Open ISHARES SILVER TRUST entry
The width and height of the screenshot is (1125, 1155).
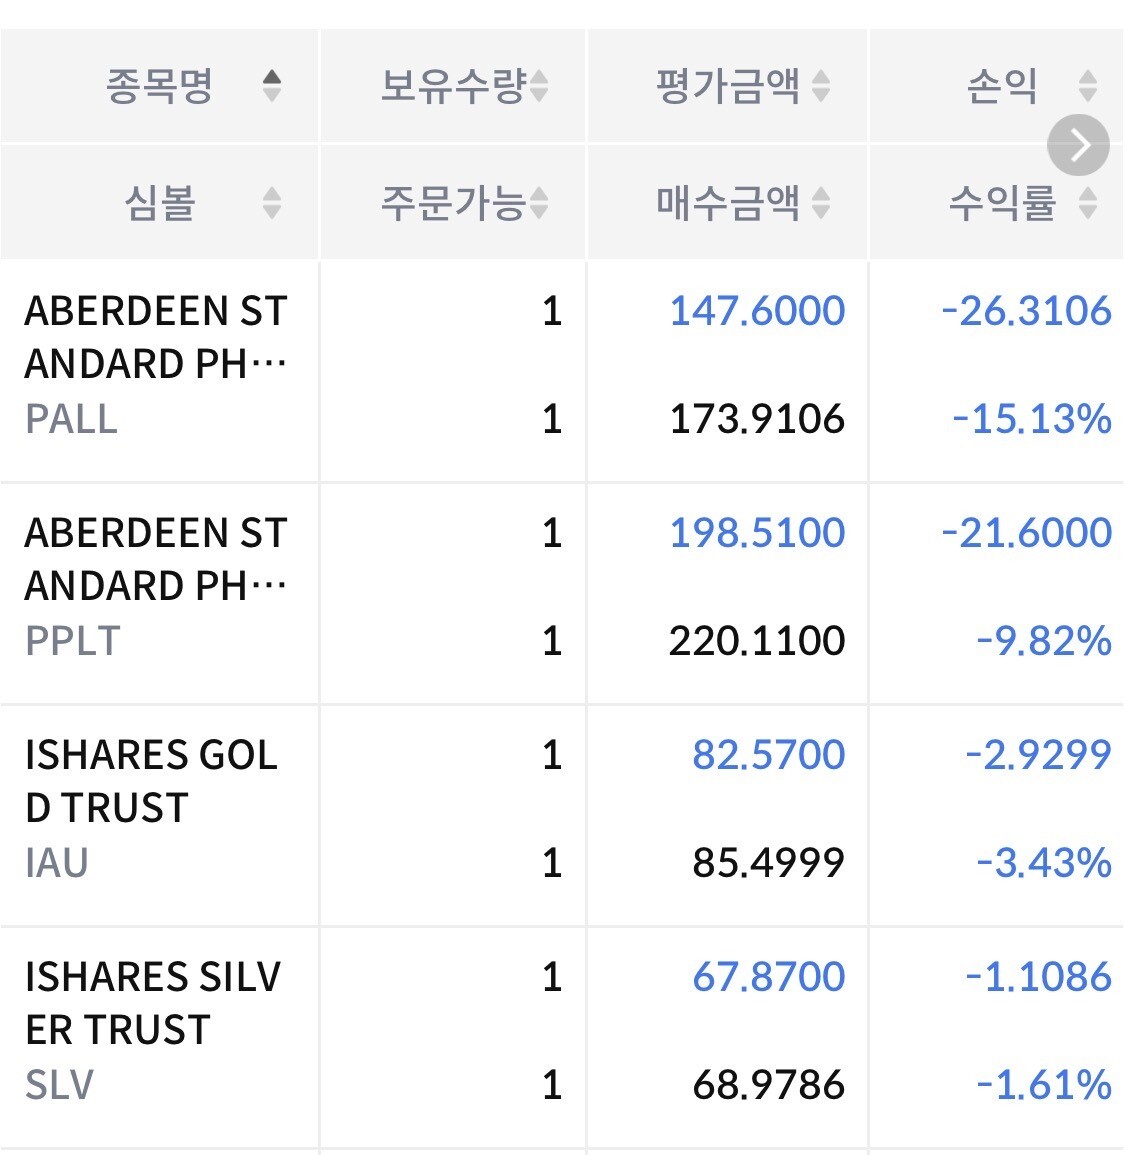coord(153,1003)
